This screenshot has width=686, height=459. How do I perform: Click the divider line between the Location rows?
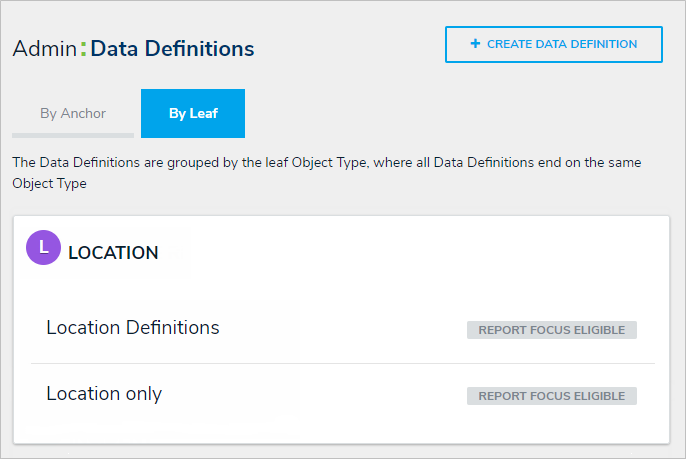(342, 363)
